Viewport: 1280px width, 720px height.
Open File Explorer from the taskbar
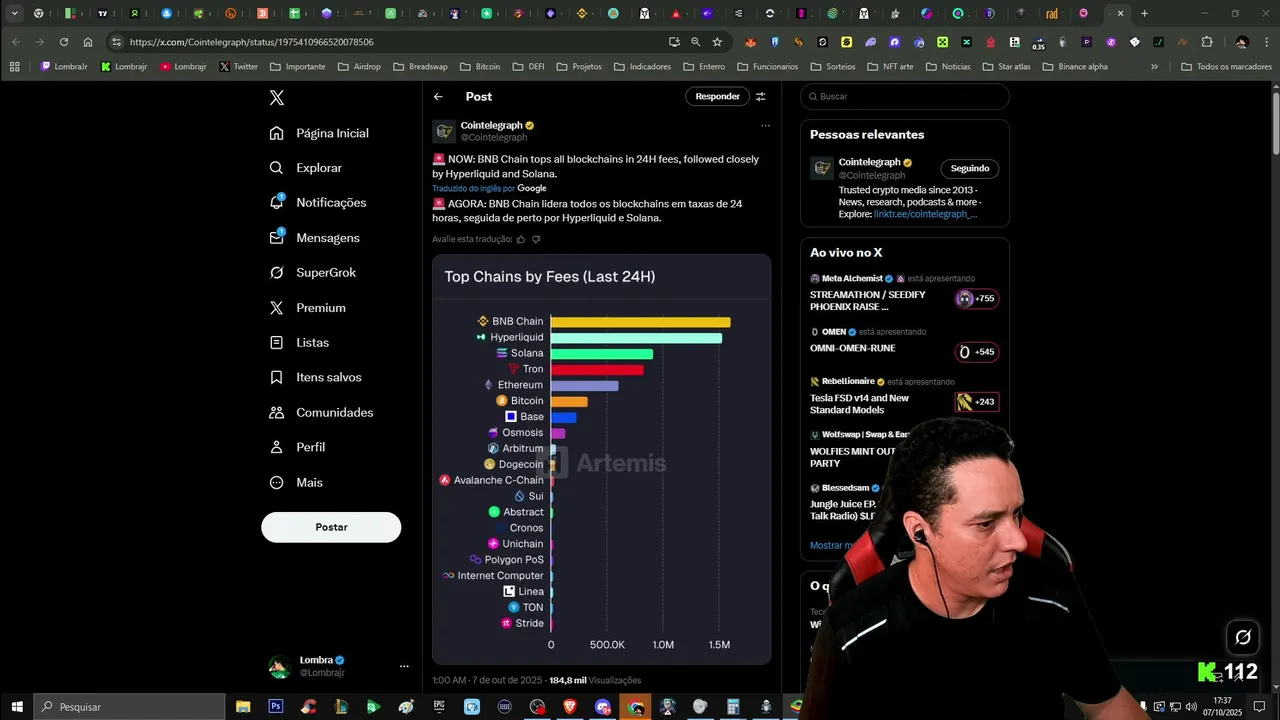point(243,706)
